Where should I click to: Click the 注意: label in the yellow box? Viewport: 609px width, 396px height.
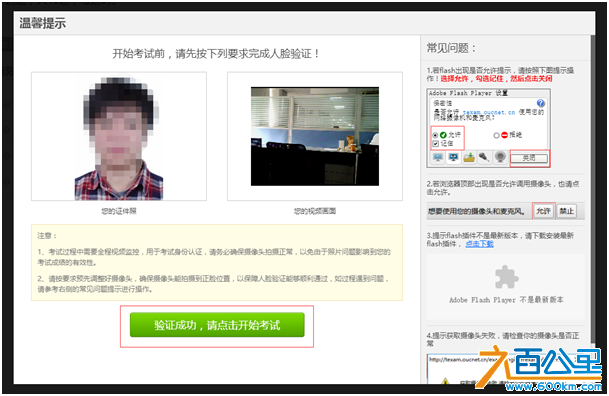[47, 236]
